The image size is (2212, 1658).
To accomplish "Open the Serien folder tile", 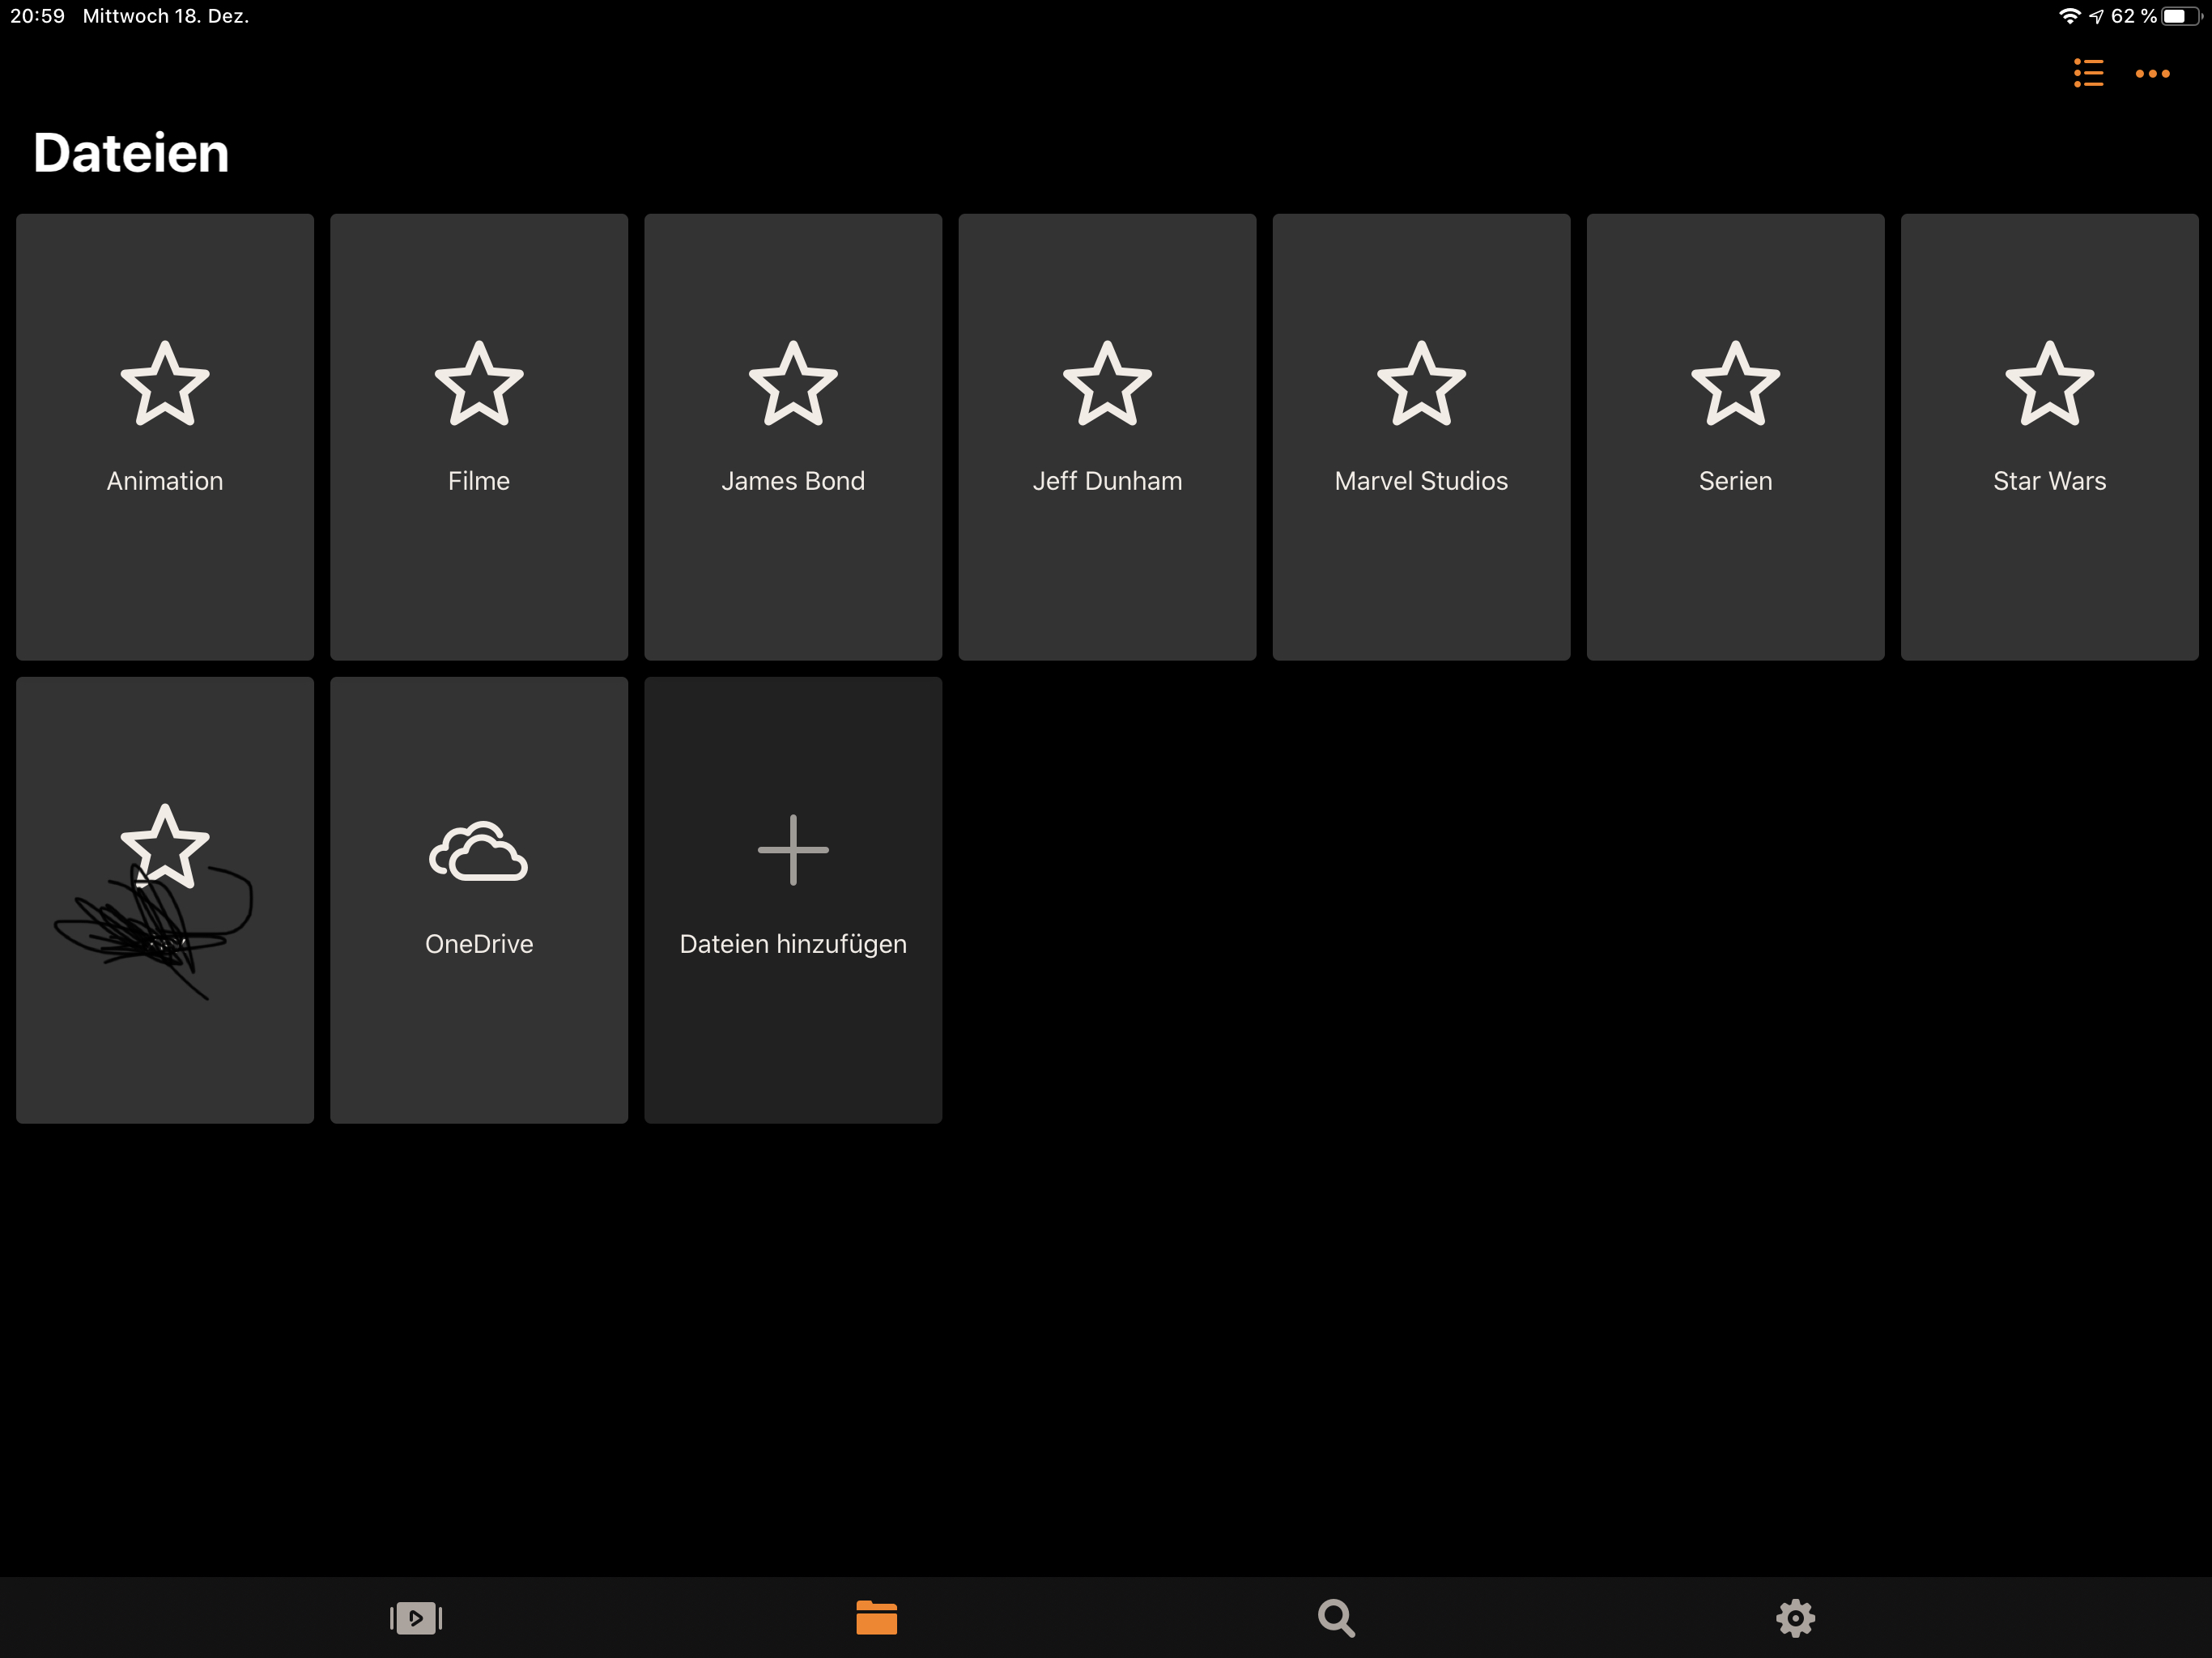I will tap(1735, 437).
